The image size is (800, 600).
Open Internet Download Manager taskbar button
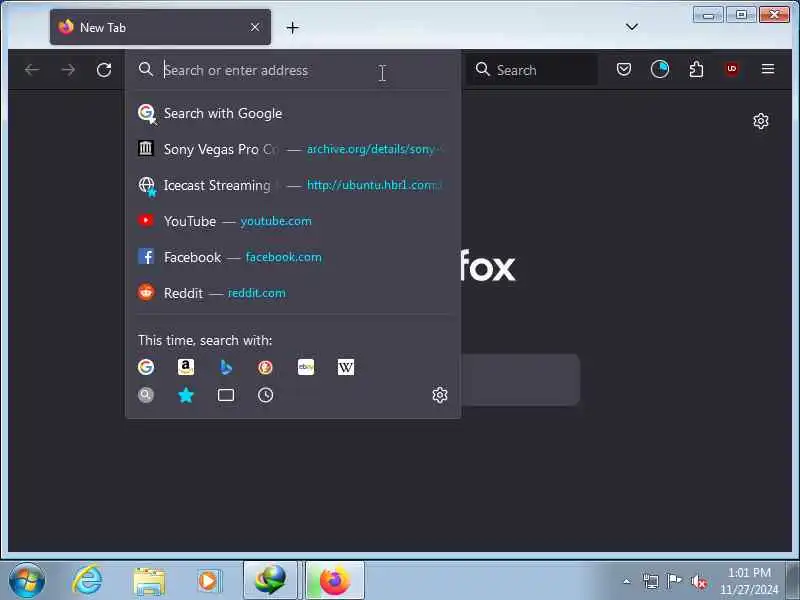(270, 581)
